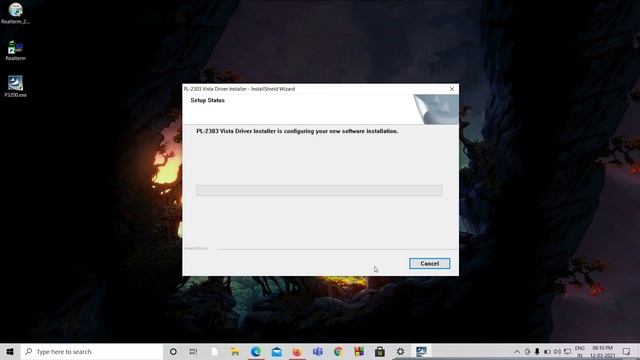This screenshot has width=640, height=360.
Task: Cancel the PL-2303 driver installation
Action: (429, 264)
